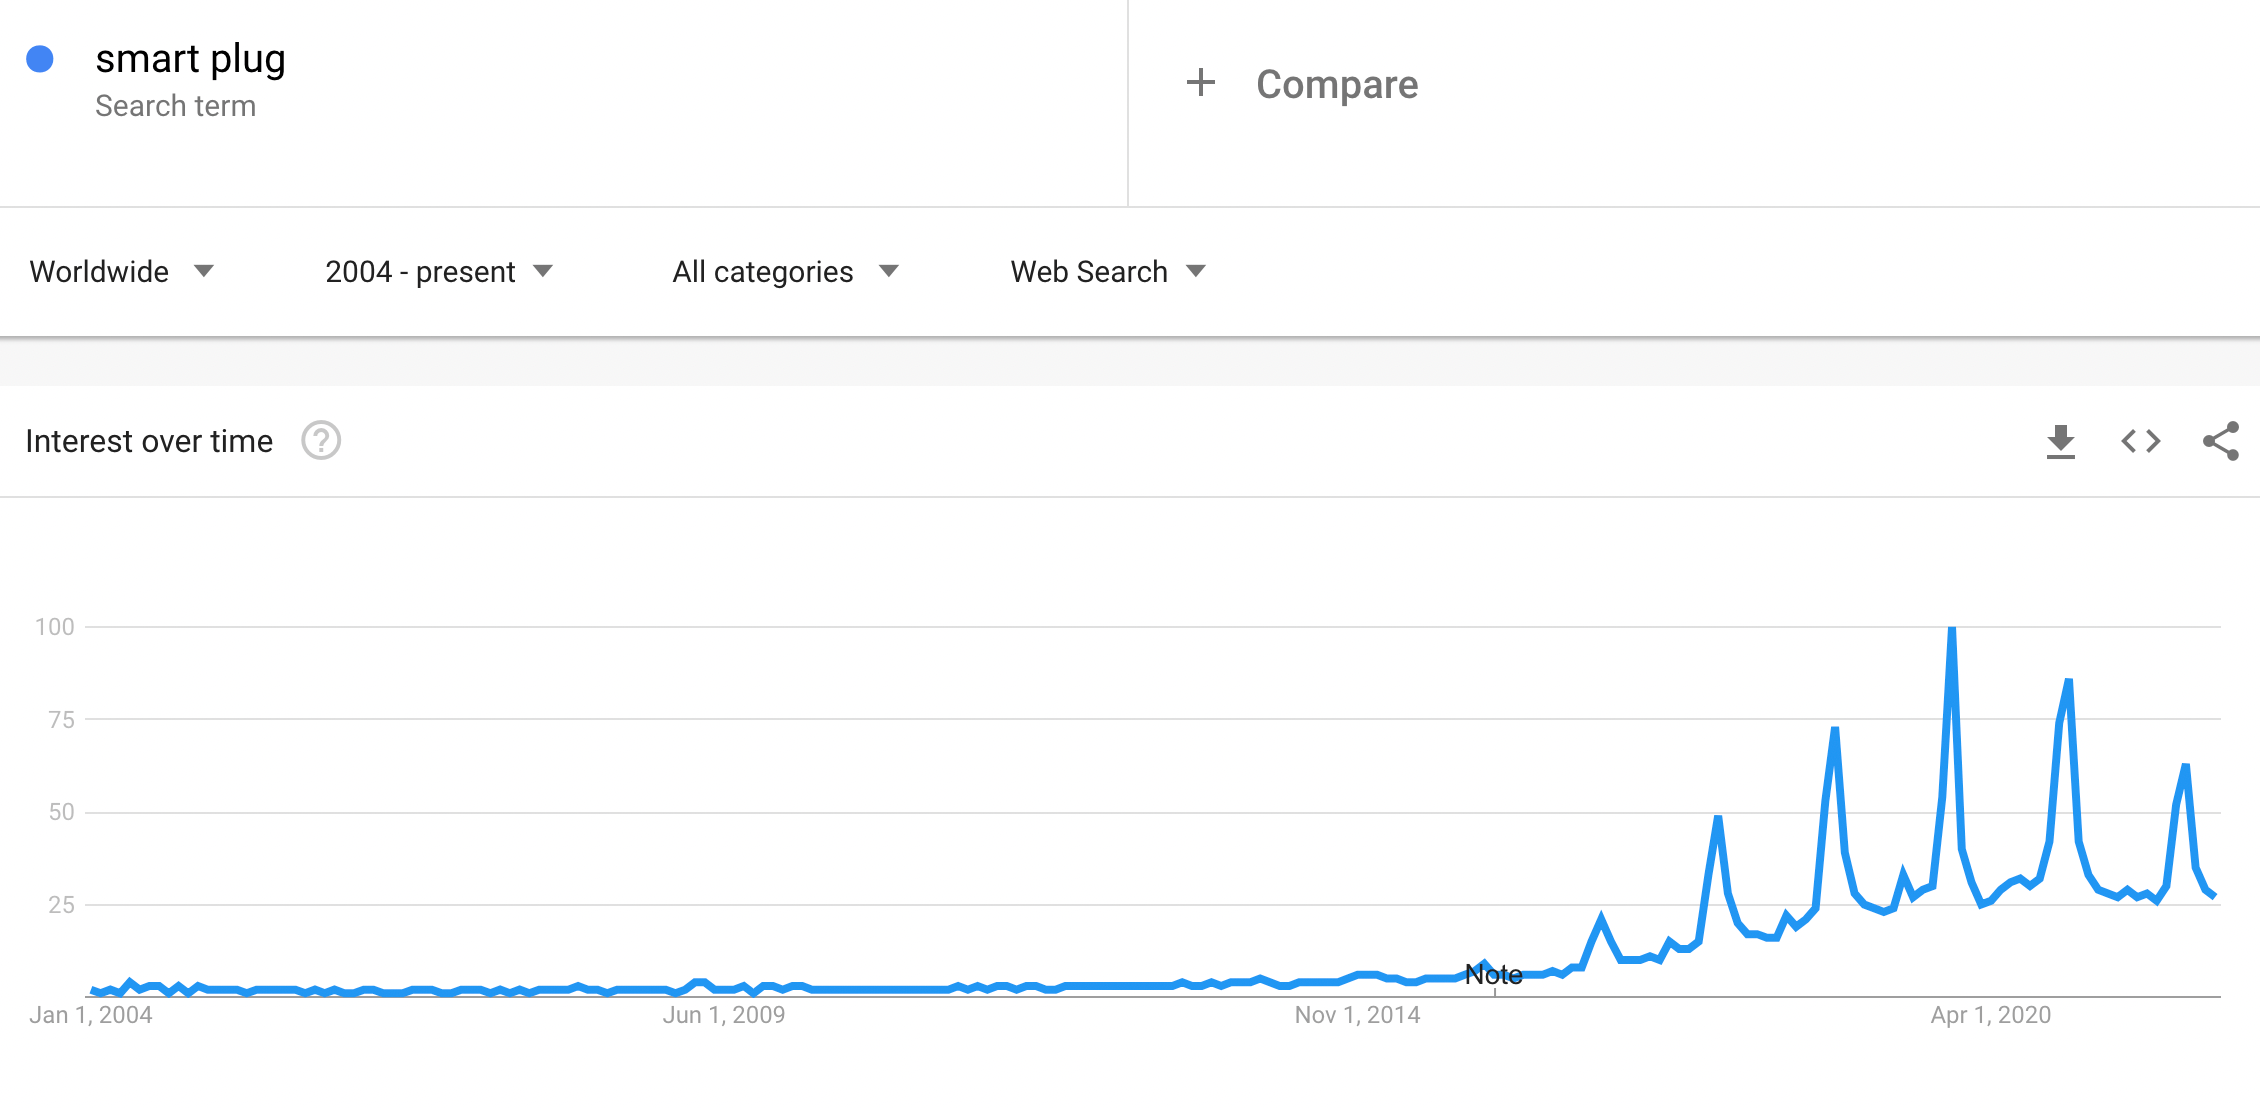Click the blue dot beside smart plug
The image size is (2260, 1108).
[x=40, y=59]
